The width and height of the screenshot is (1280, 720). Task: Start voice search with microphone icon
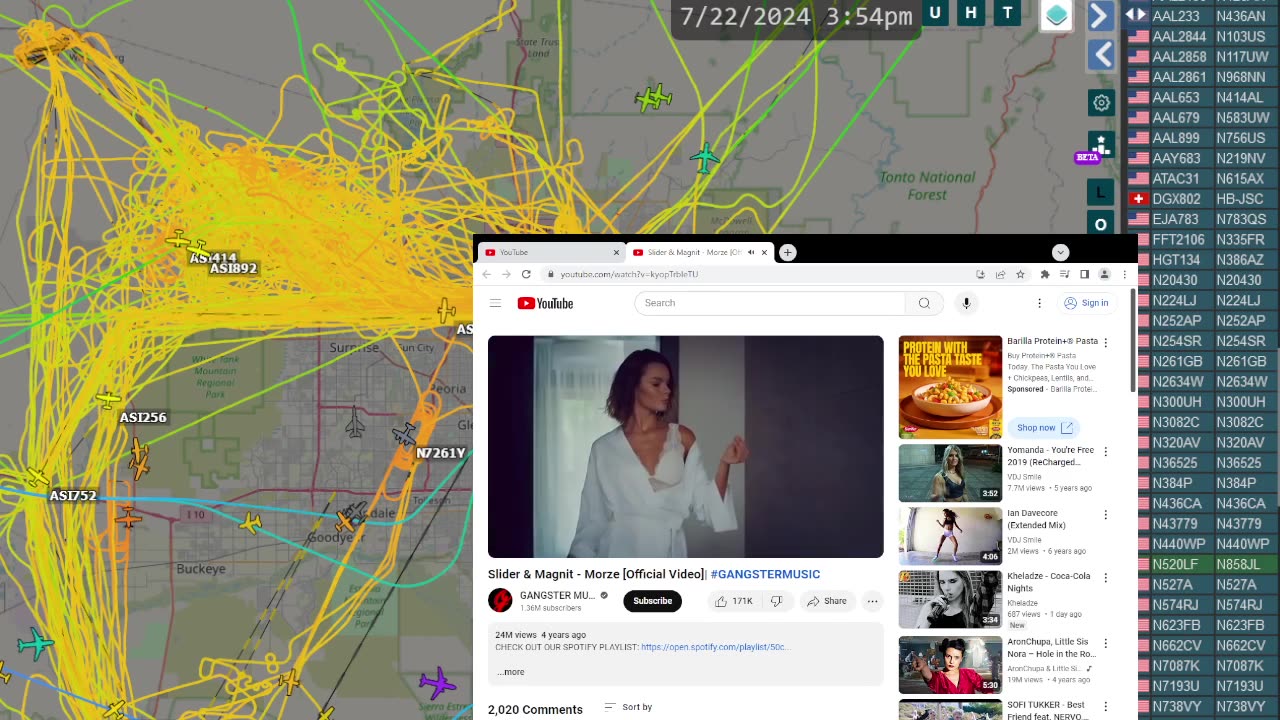[966, 303]
